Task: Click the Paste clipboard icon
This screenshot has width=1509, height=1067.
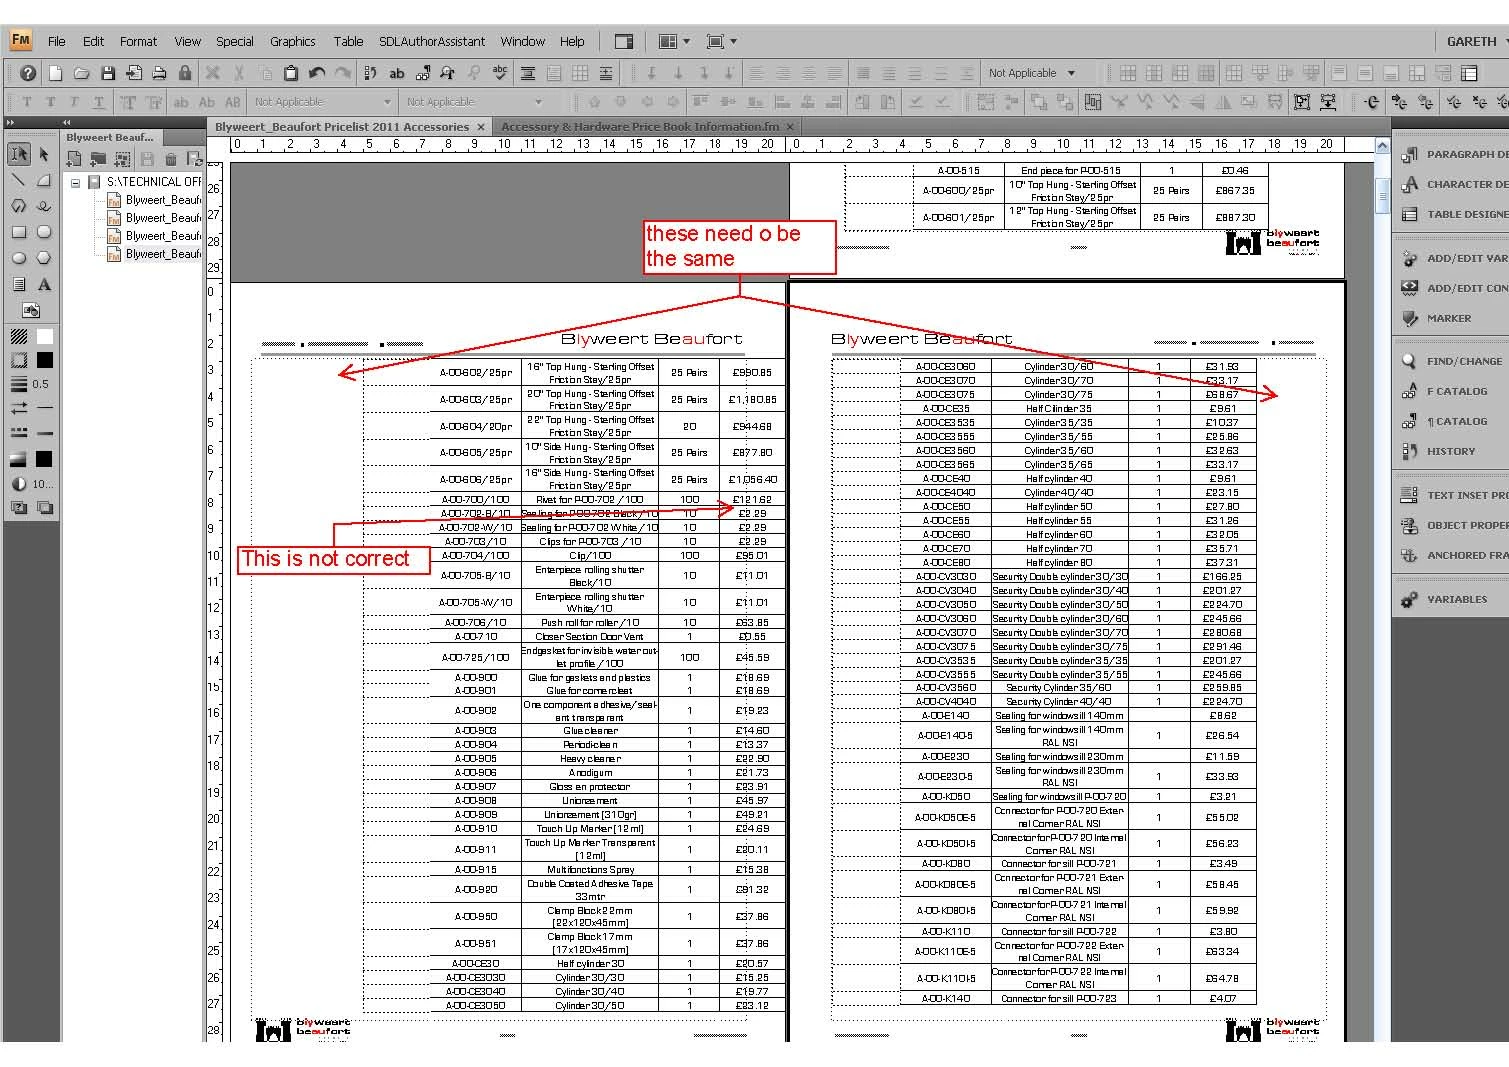Action: [x=291, y=73]
